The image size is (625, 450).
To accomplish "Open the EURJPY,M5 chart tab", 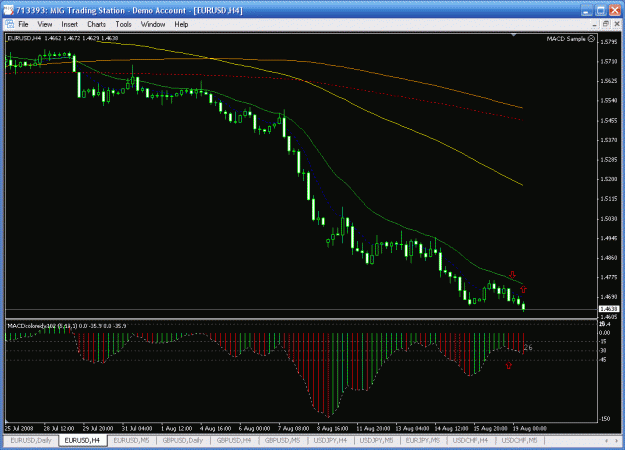I will pos(423,440).
